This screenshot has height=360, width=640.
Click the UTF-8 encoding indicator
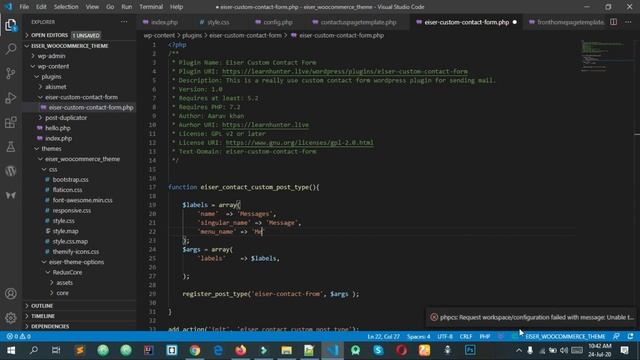point(445,336)
